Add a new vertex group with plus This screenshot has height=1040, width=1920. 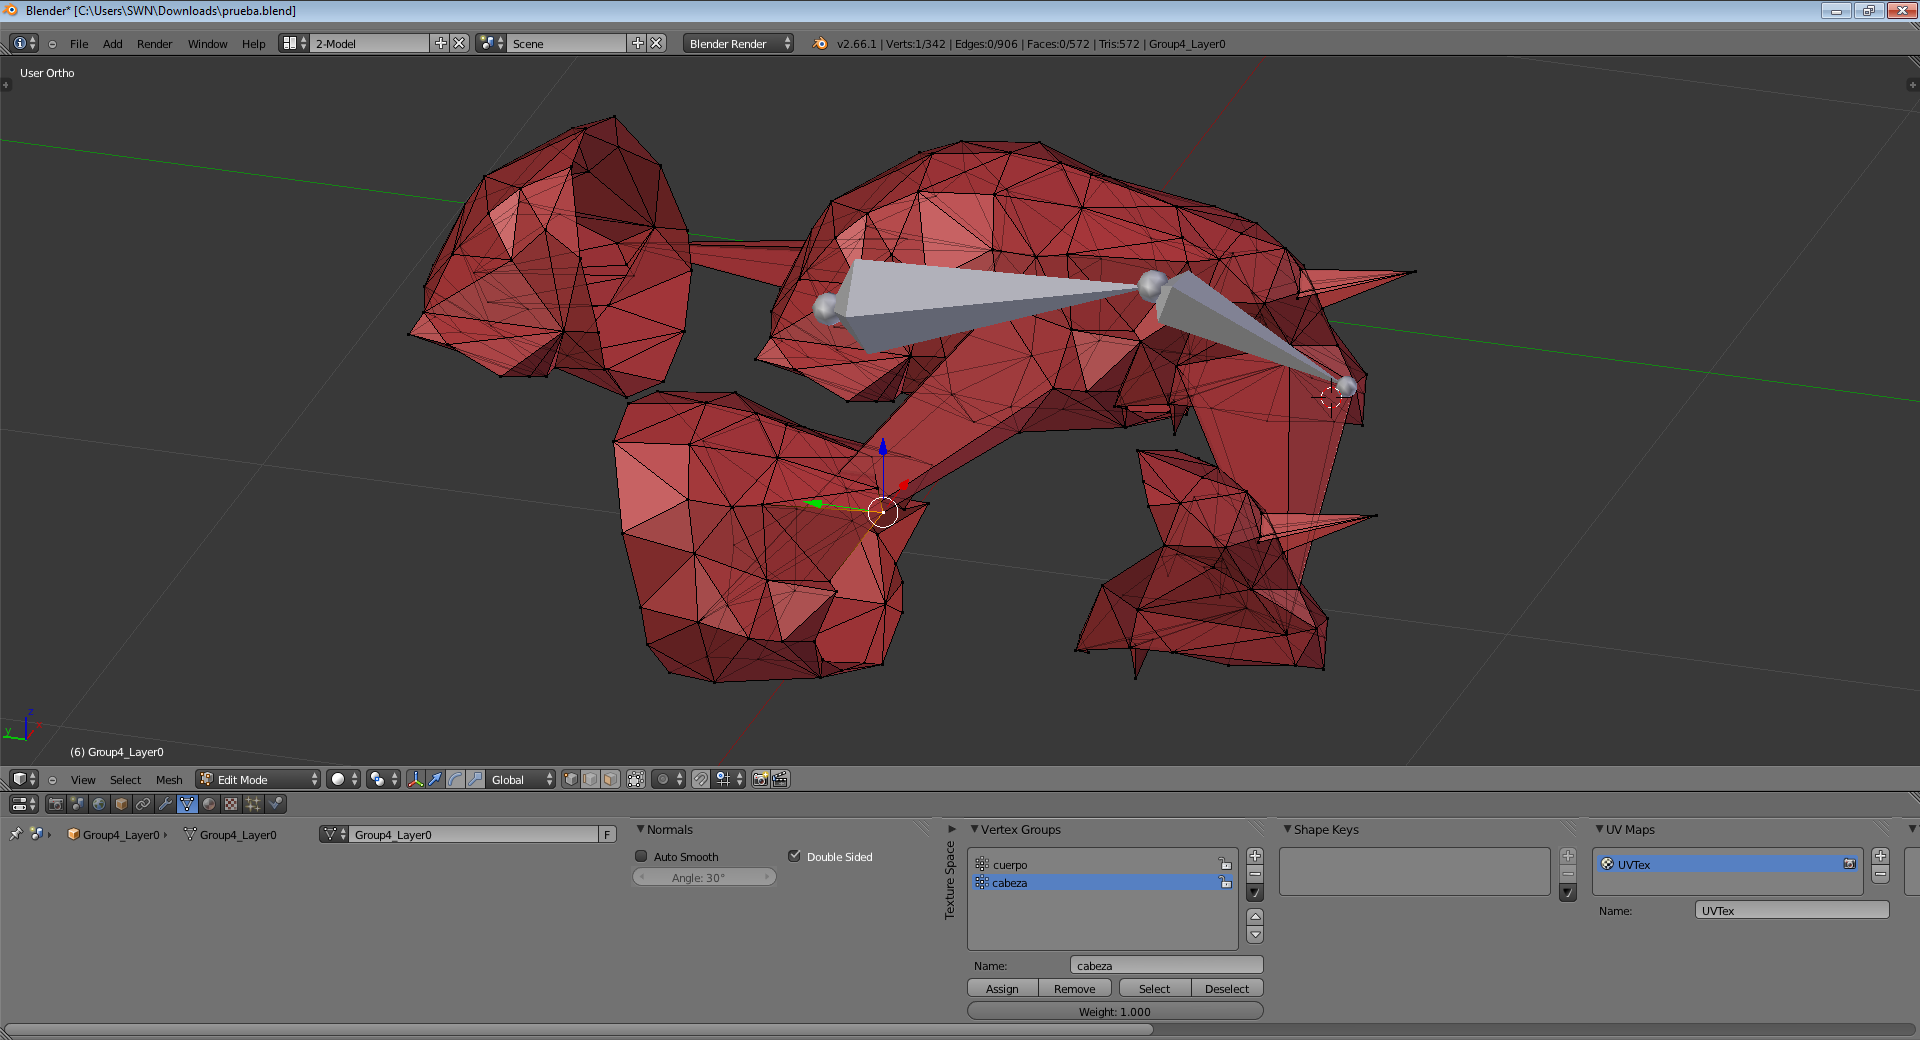1255,856
